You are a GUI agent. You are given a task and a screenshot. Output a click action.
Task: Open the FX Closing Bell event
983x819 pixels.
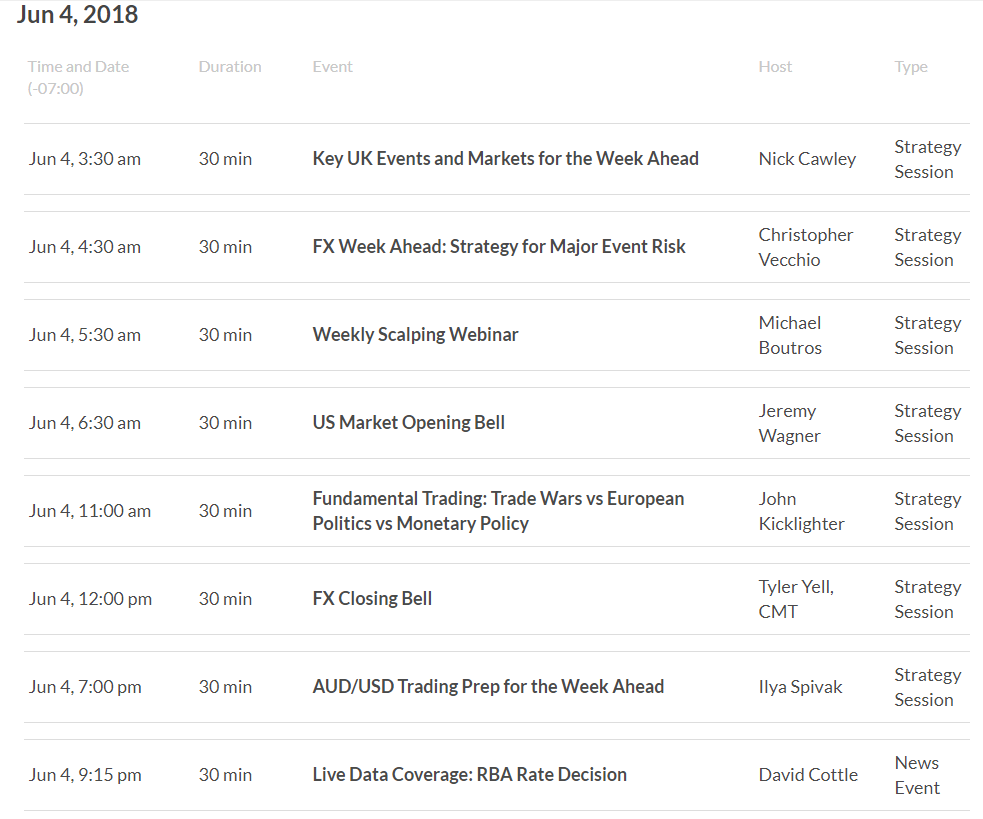tap(372, 599)
